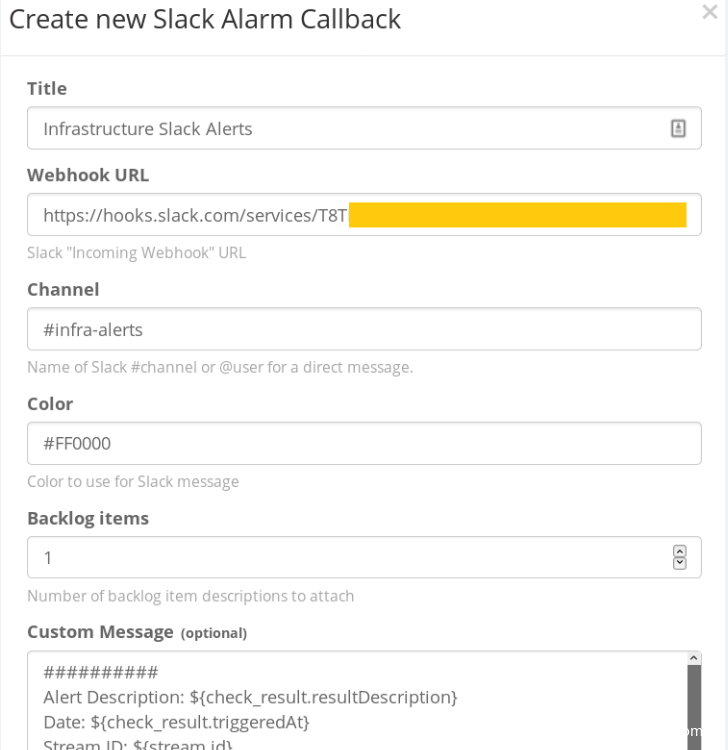
Task: Click the Webhook URL label
Action: click(x=88, y=175)
